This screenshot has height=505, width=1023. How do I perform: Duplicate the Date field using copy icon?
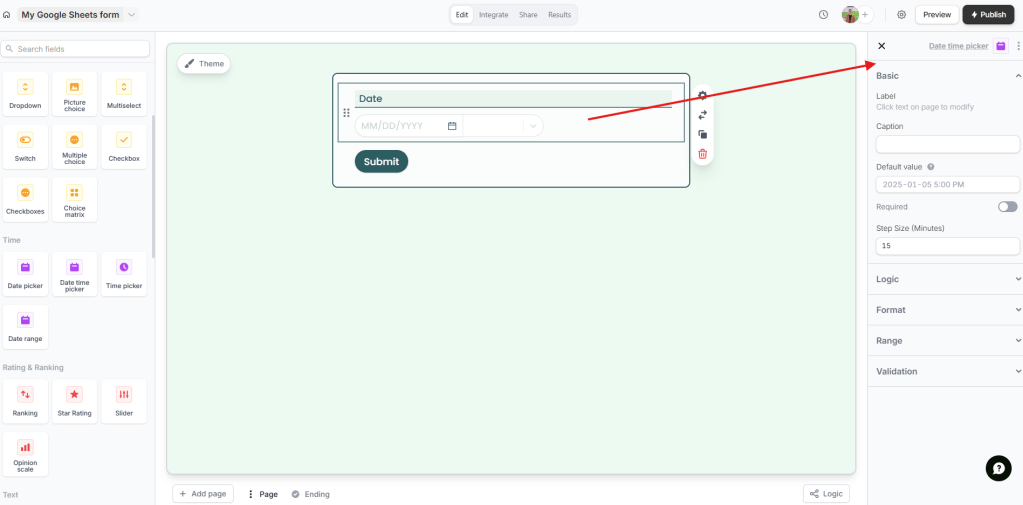pyautogui.click(x=702, y=134)
